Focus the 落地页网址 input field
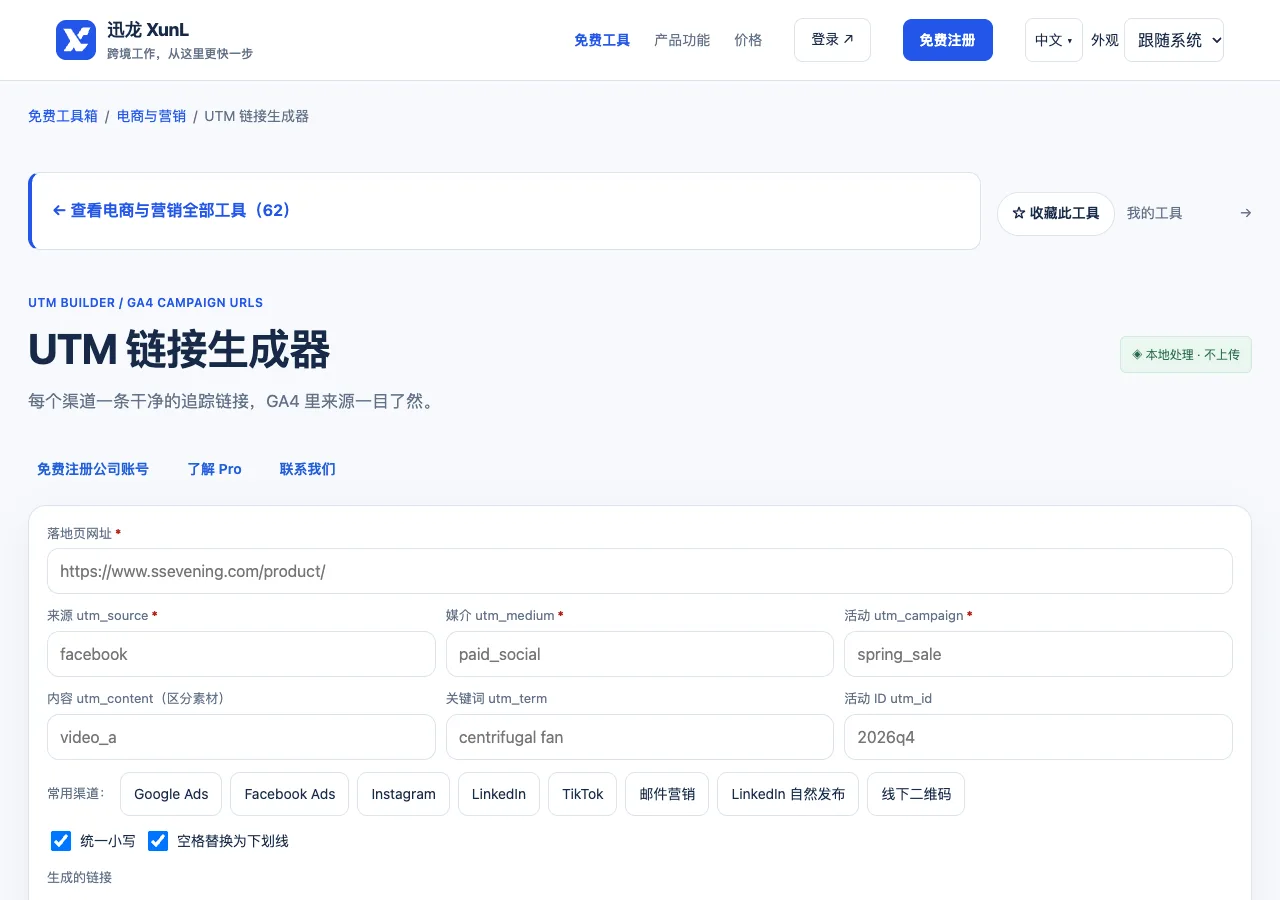The image size is (1280, 900). click(x=640, y=571)
